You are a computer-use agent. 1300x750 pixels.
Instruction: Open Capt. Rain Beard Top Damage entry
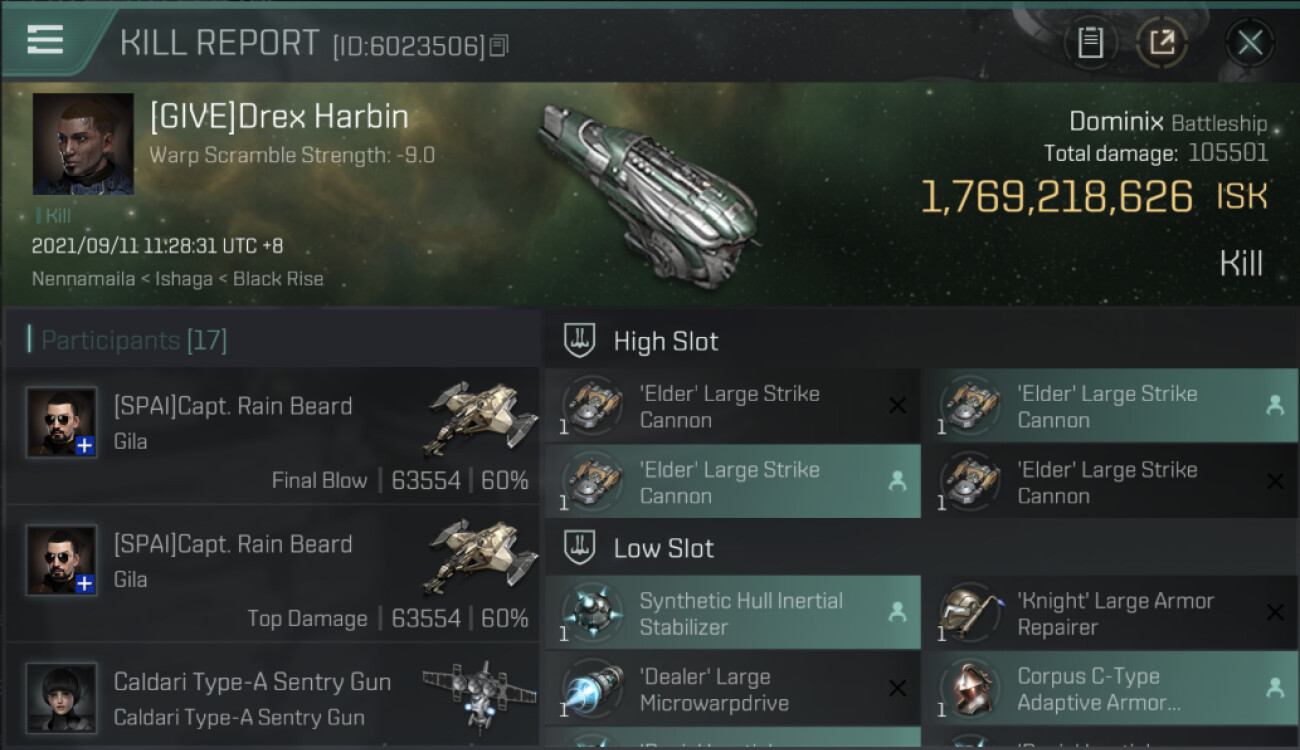point(273,573)
